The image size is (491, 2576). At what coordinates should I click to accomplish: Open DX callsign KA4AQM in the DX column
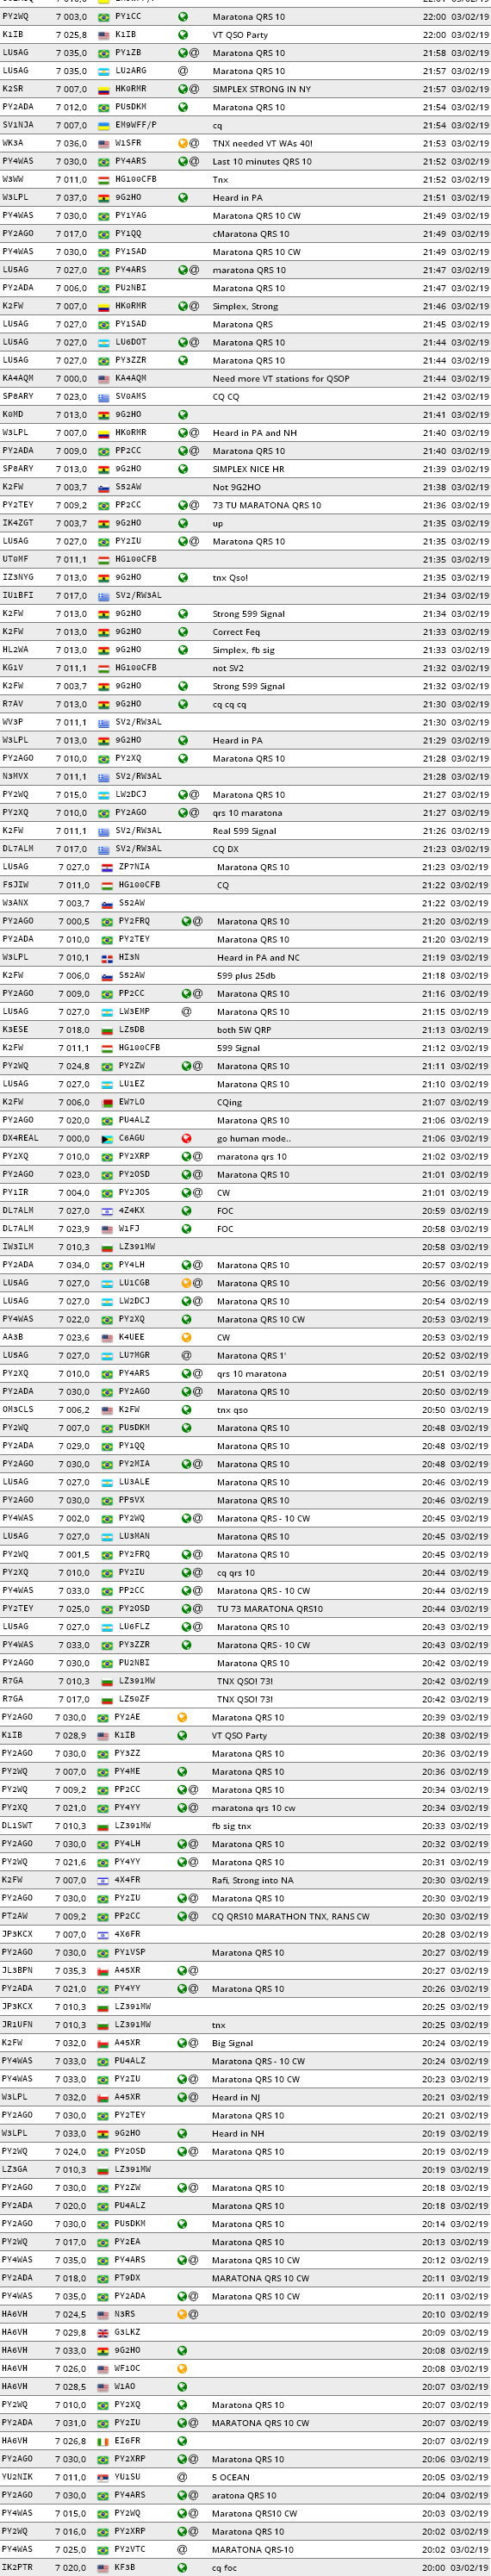pos(130,379)
